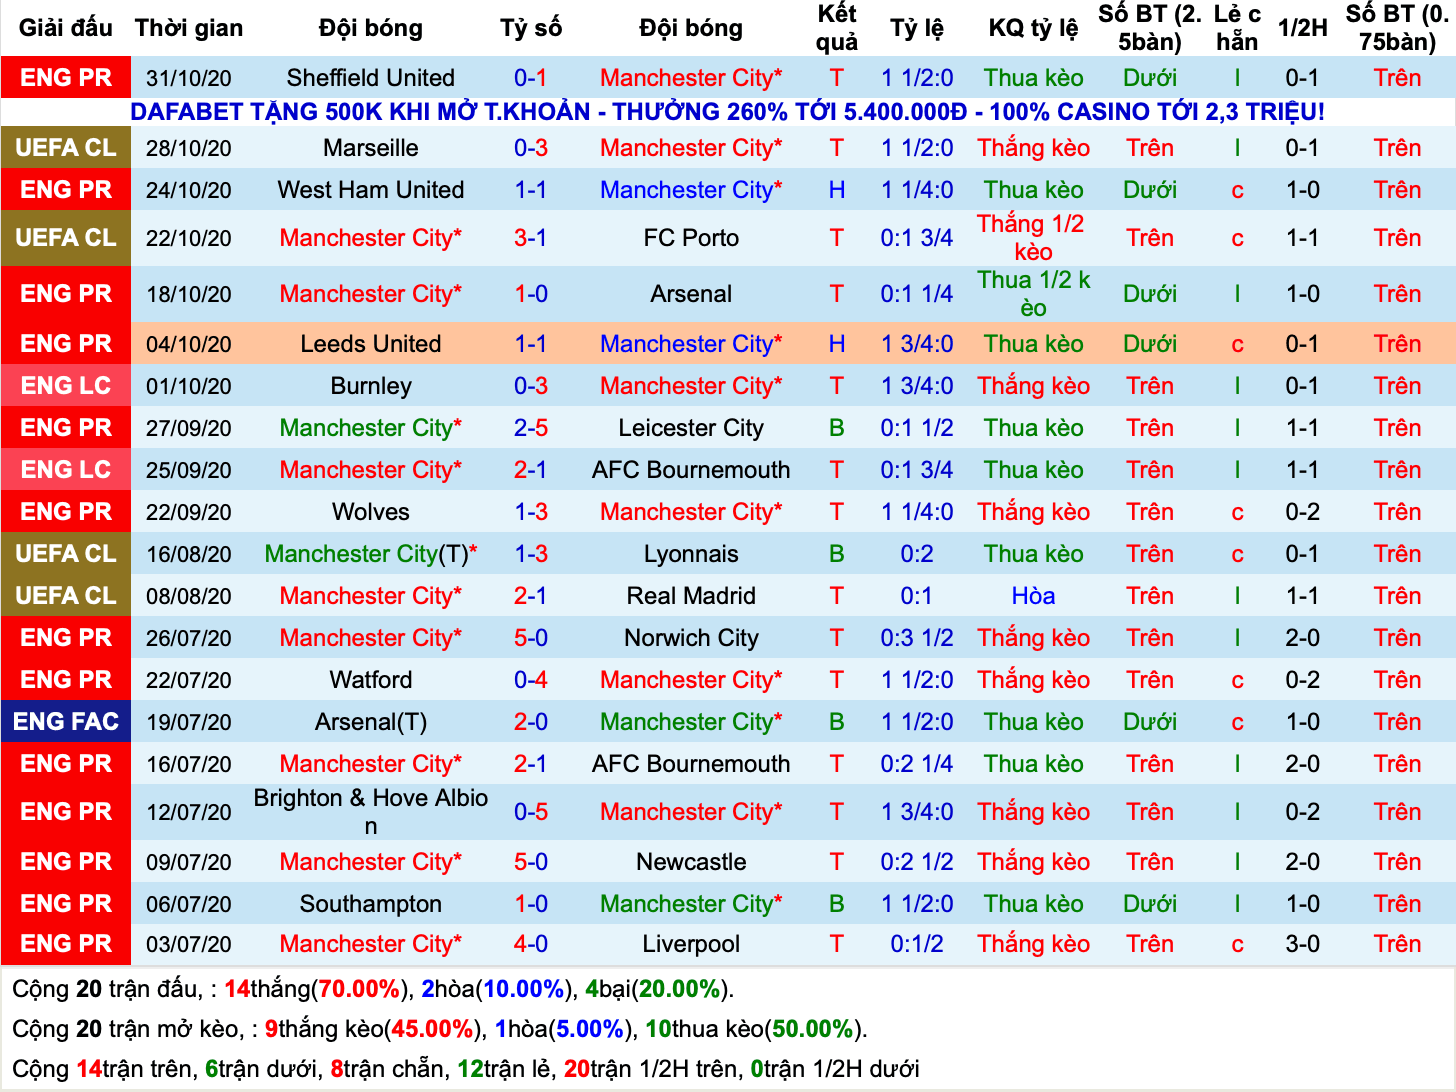1456x1092 pixels.
Task: Click score 4-0 for Liverpool match
Action: point(531,944)
